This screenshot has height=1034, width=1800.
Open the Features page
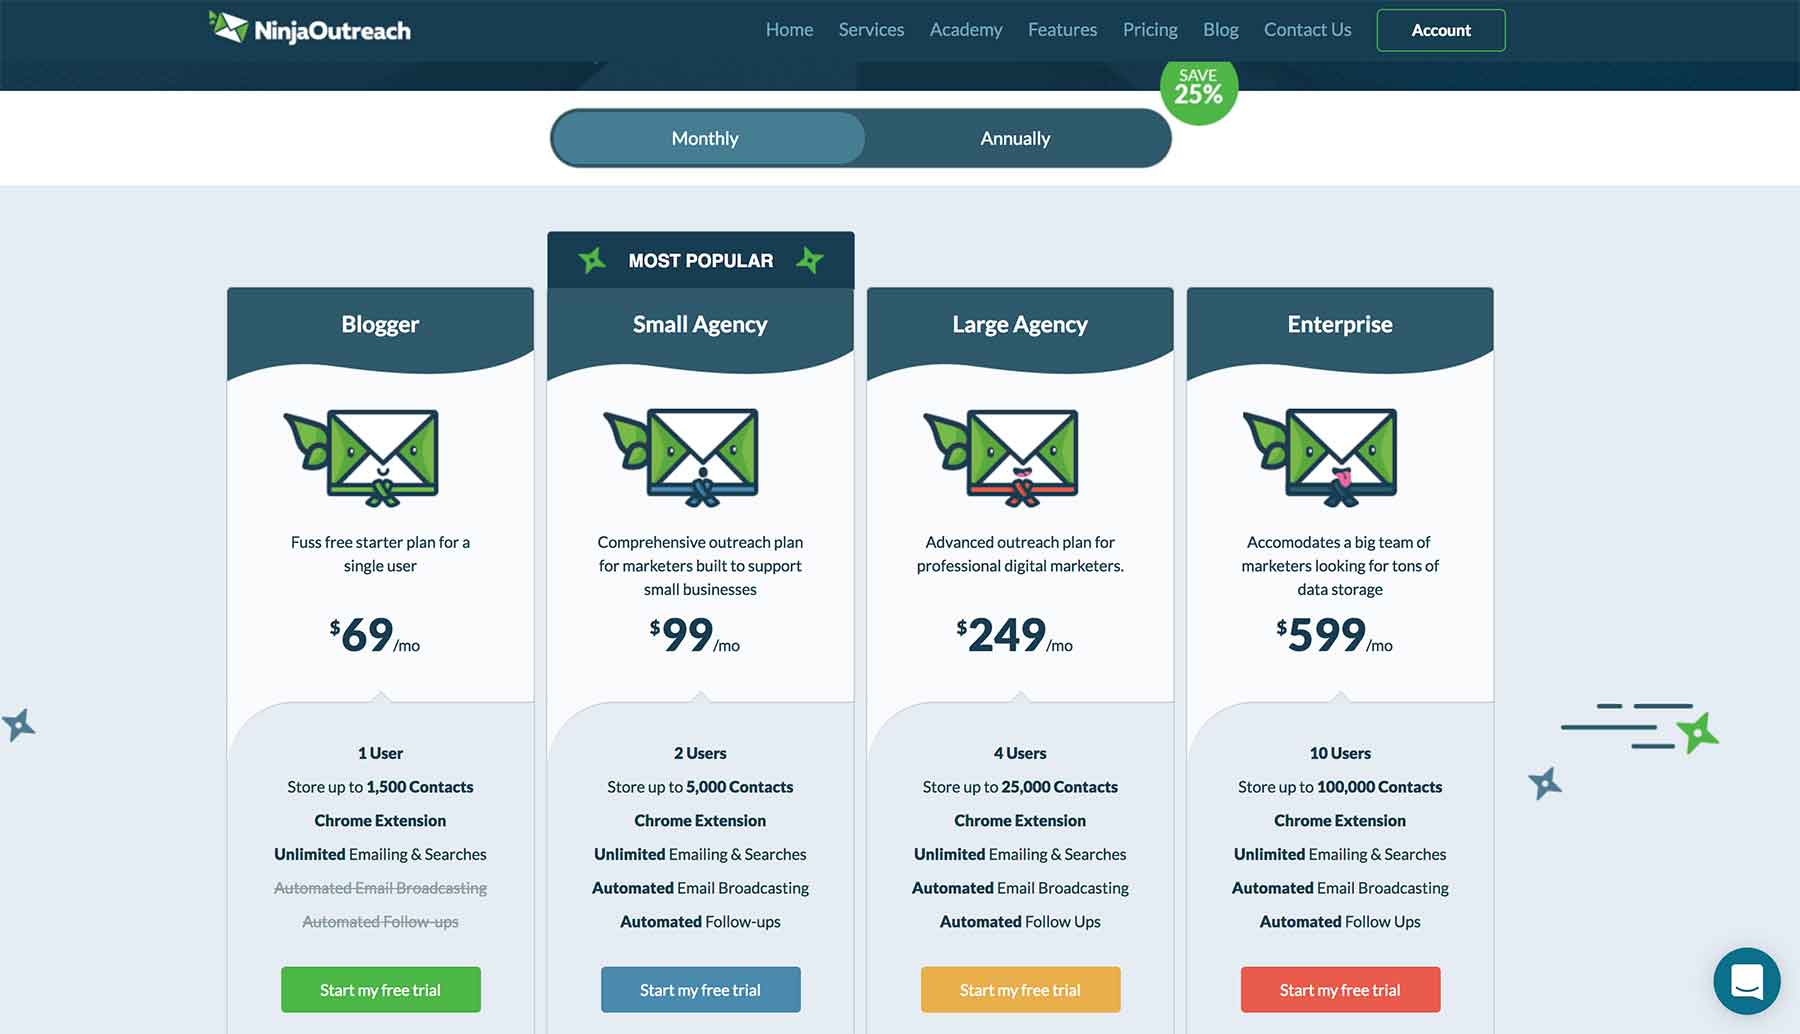tap(1062, 30)
